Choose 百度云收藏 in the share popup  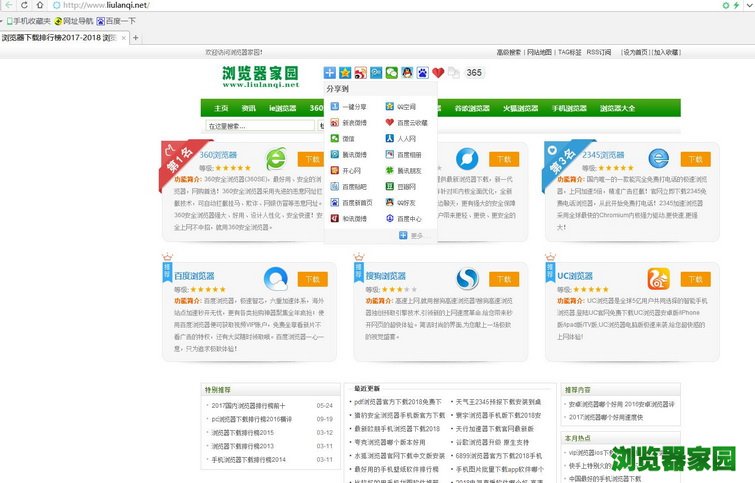(x=406, y=123)
